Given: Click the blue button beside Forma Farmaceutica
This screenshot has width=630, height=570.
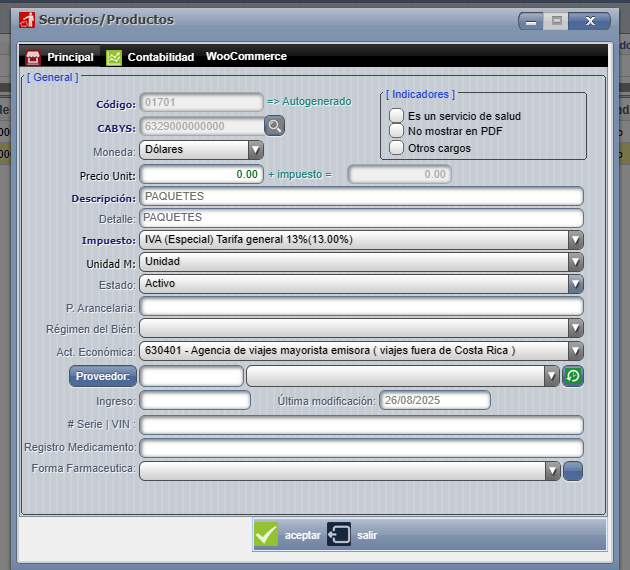Looking at the screenshot, I should point(573,470).
